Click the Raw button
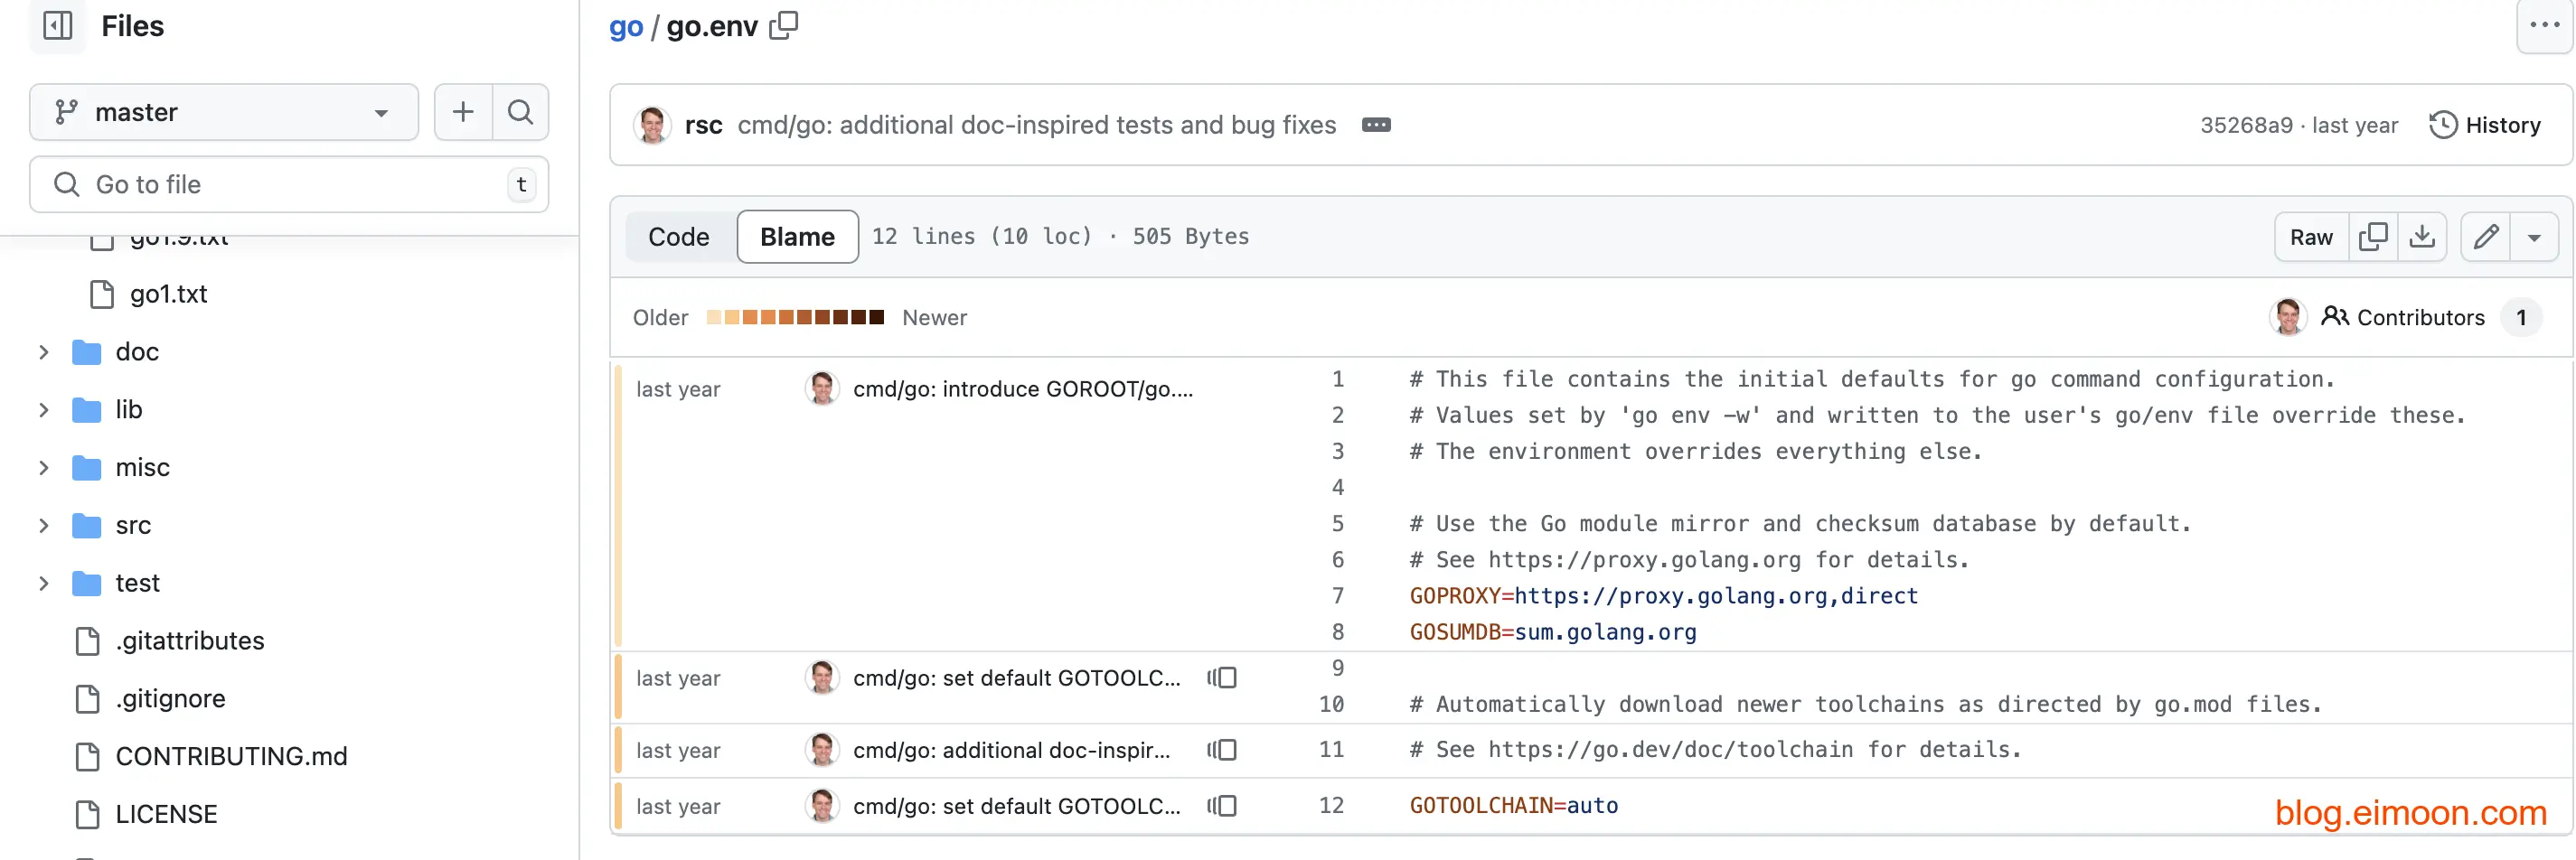 (x=2311, y=237)
